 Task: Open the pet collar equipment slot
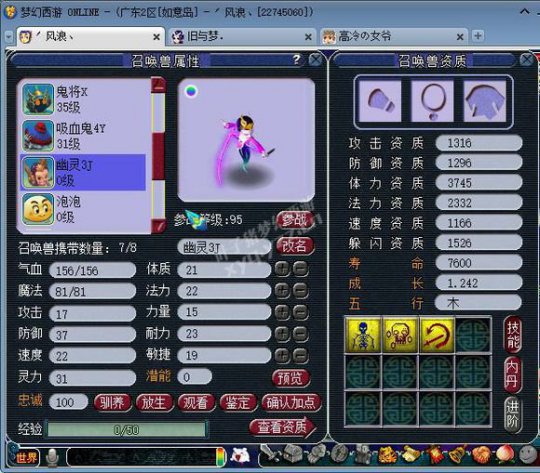[x=433, y=101]
